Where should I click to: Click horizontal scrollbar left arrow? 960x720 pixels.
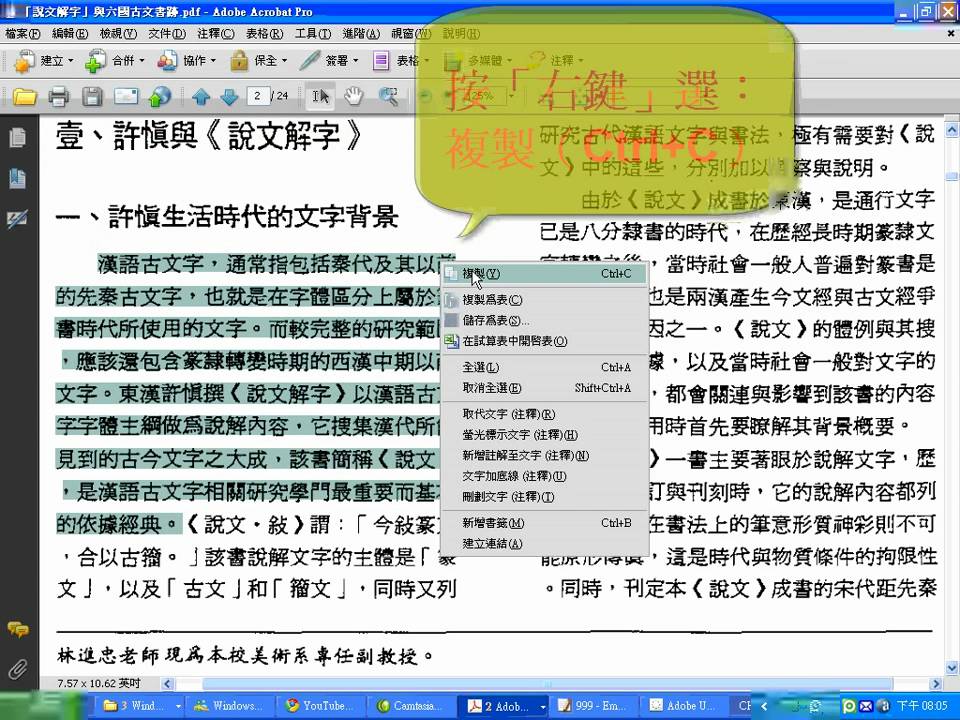[167, 684]
